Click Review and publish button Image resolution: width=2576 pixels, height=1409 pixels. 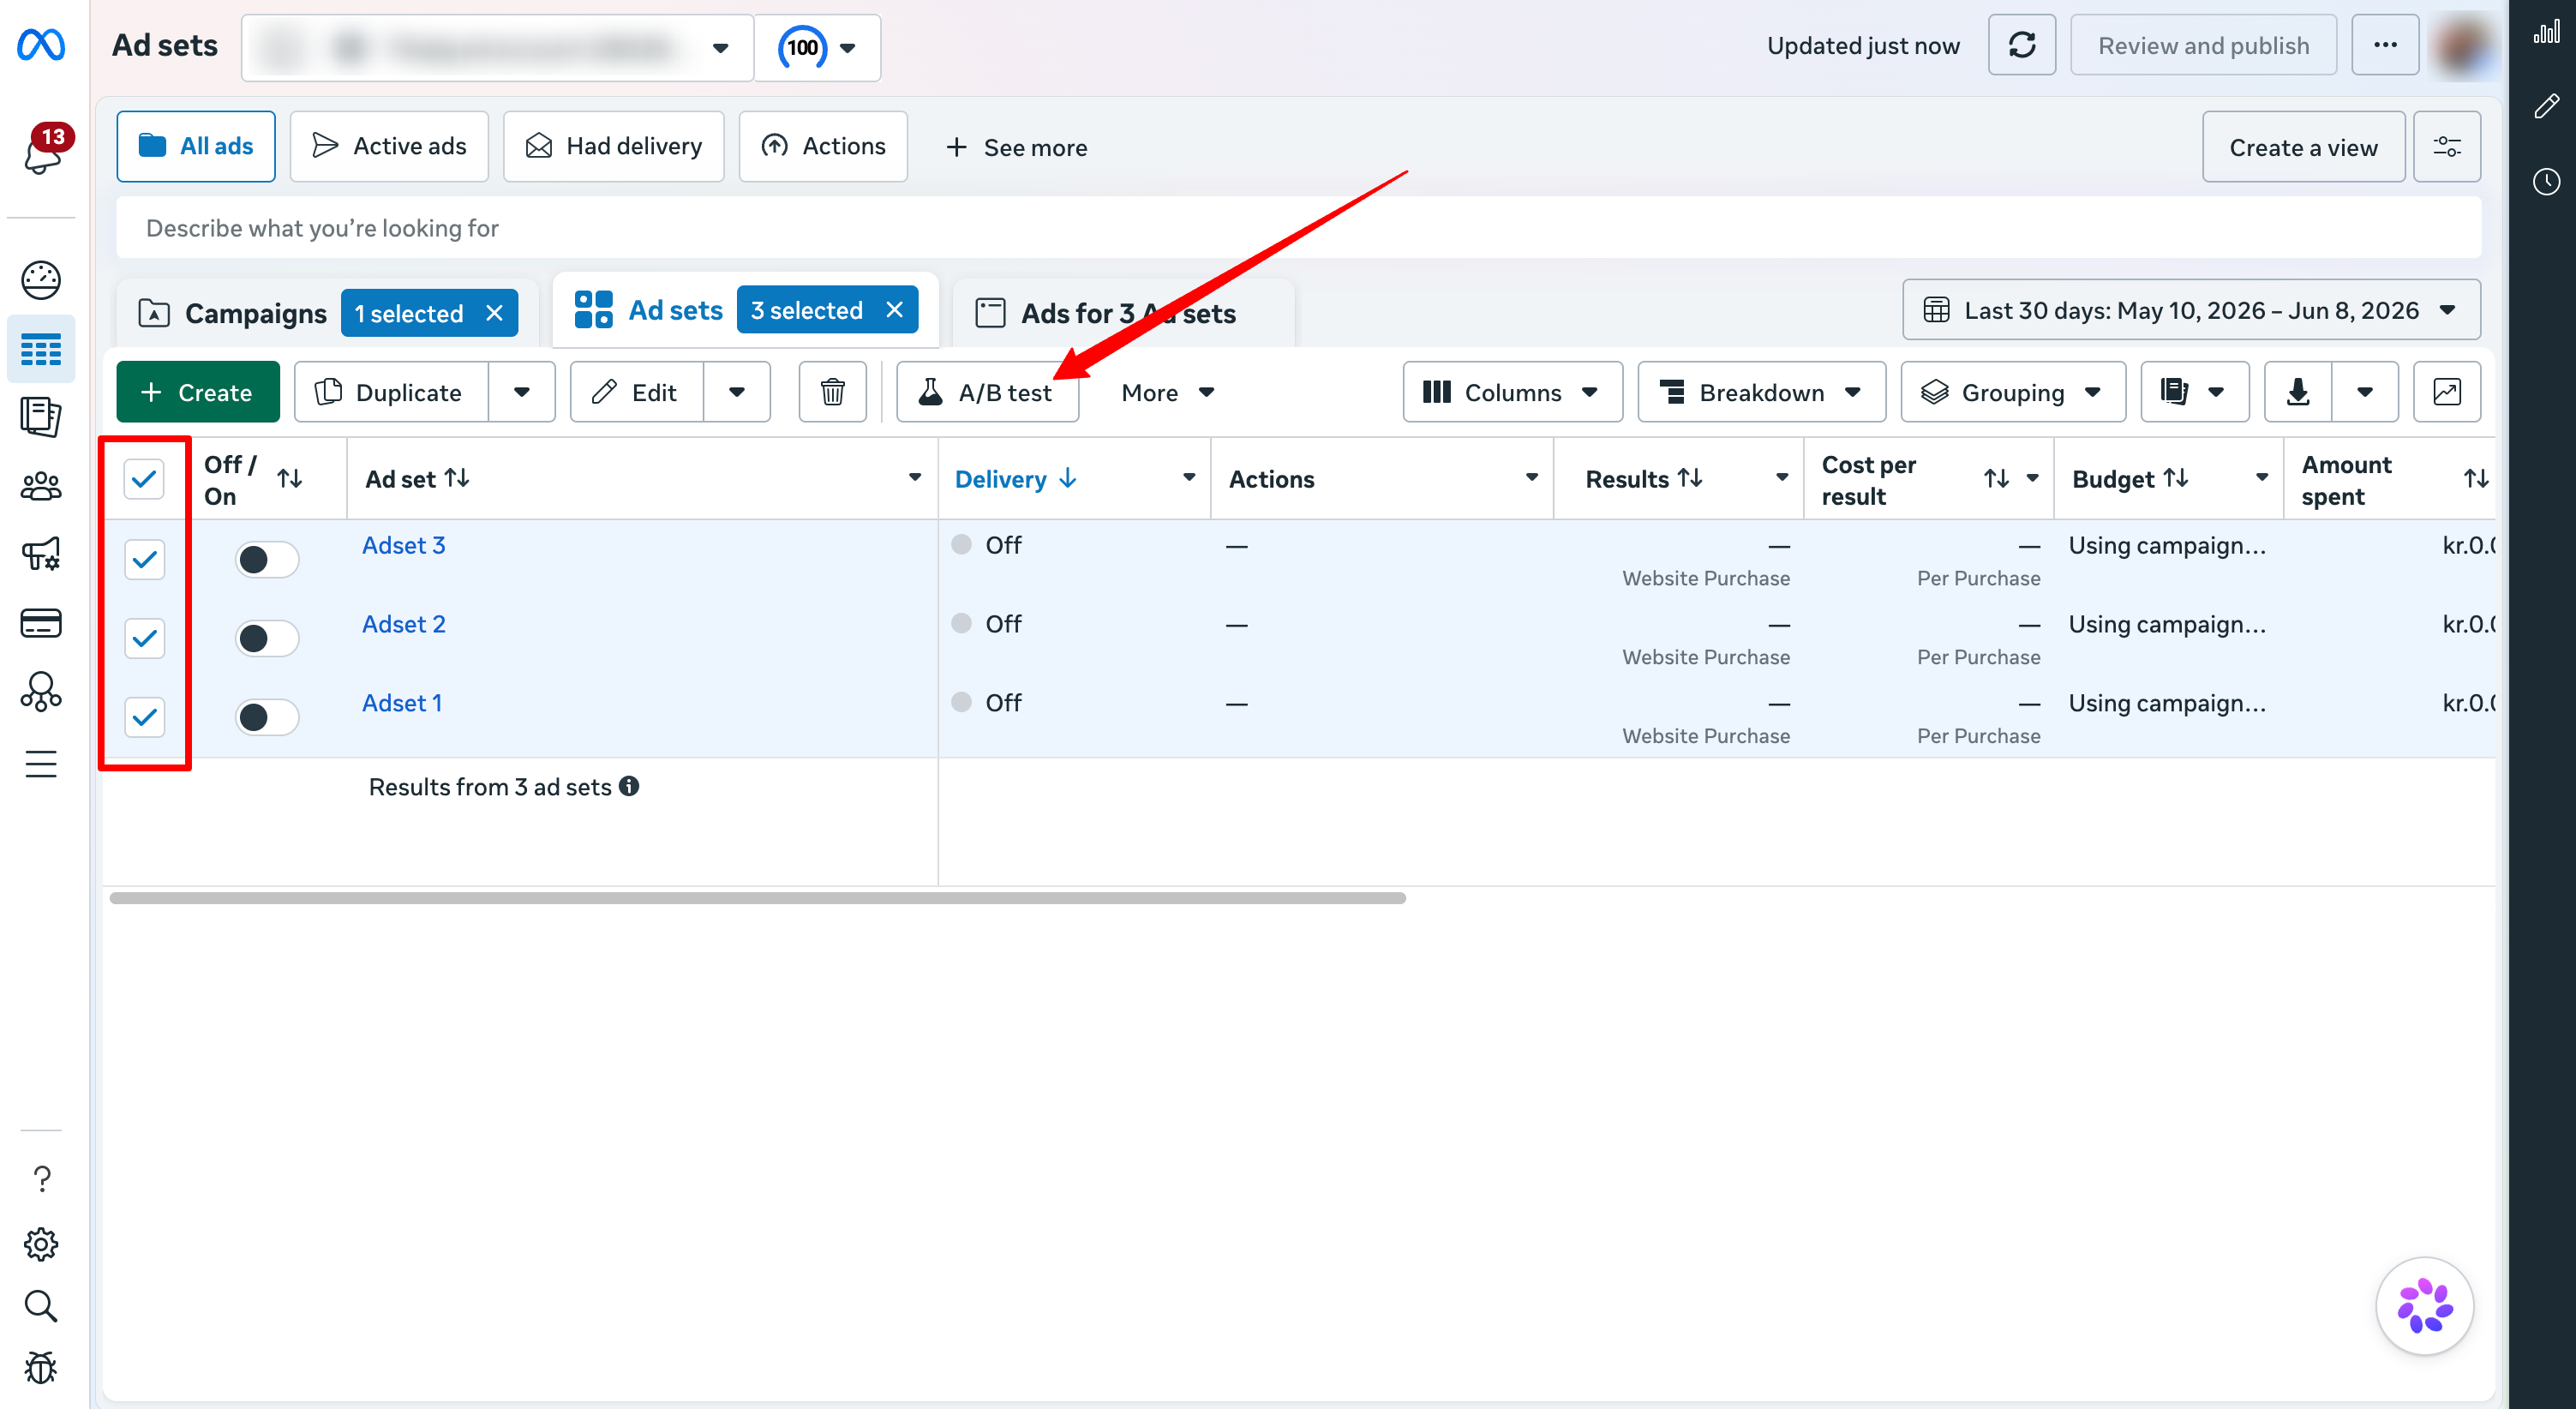point(2203,46)
